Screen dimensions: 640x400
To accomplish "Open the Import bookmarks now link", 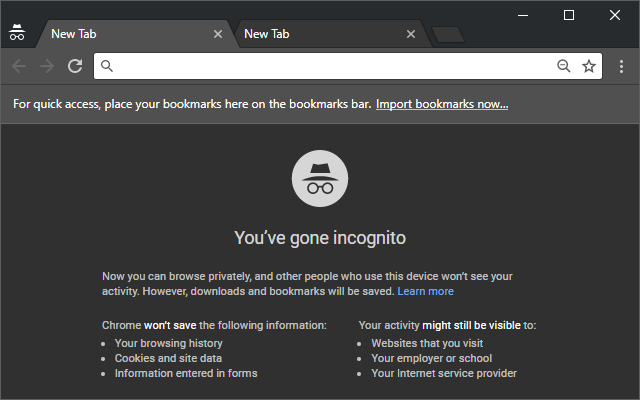I will [442, 104].
